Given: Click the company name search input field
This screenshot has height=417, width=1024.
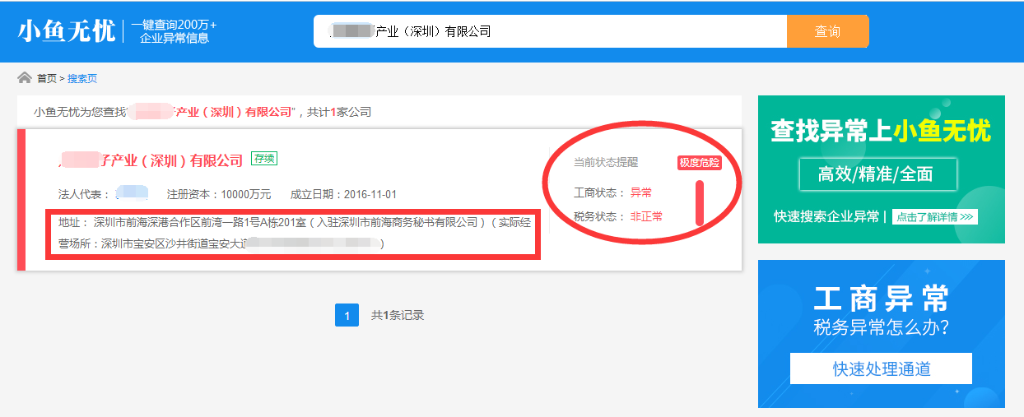Looking at the screenshot, I should coord(550,31).
